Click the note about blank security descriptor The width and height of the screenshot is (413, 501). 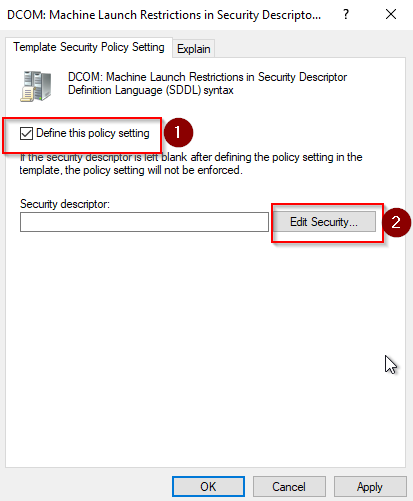(x=191, y=164)
